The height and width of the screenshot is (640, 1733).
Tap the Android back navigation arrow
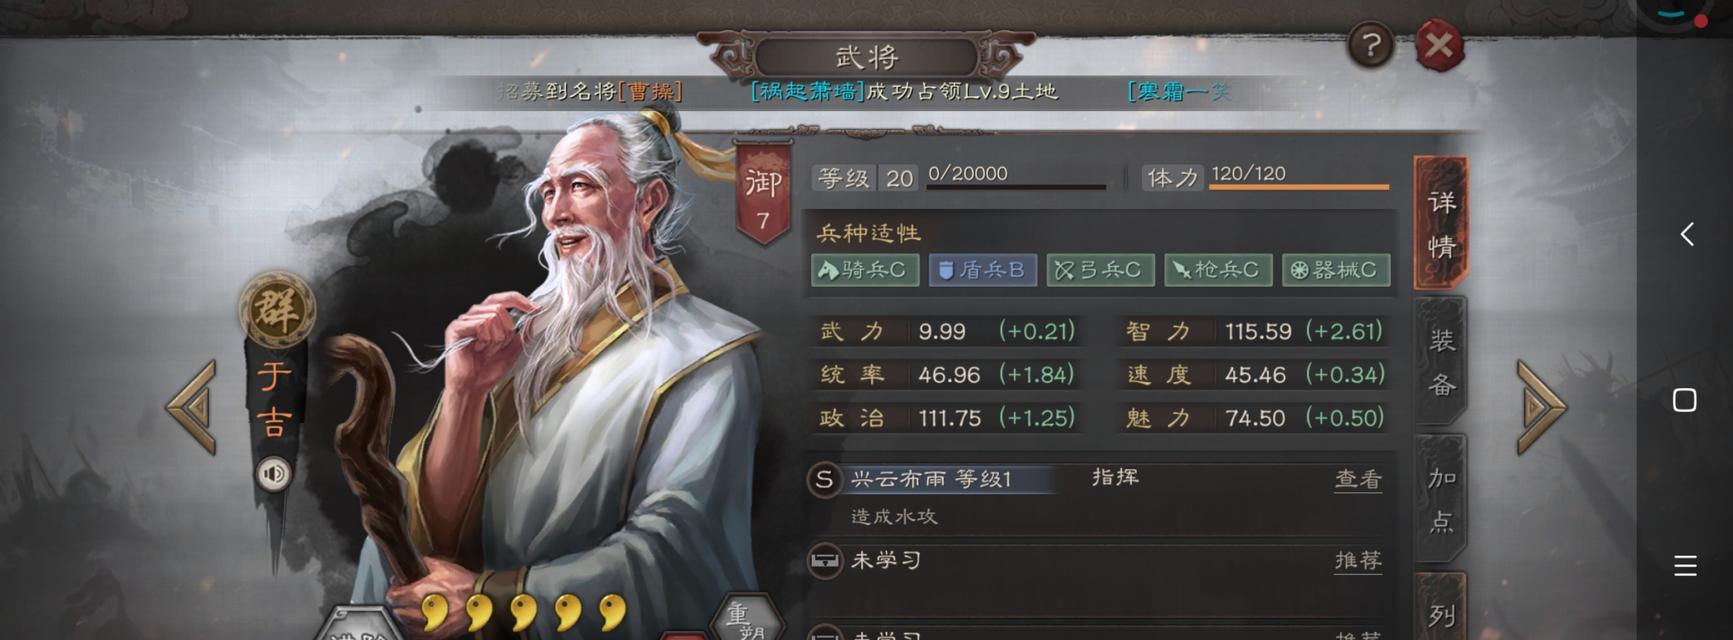pos(1686,234)
